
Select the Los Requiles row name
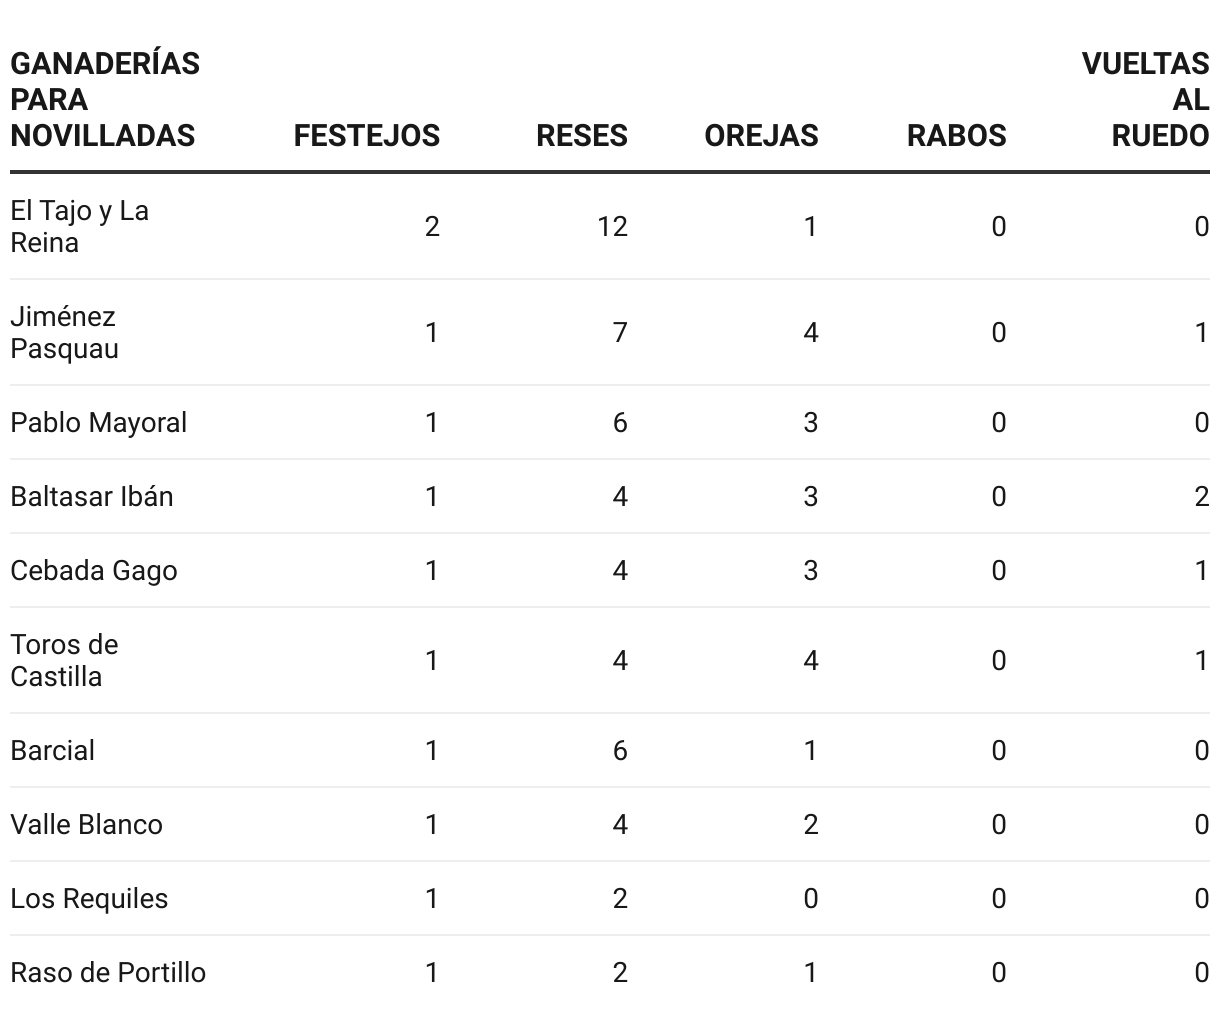(89, 899)
